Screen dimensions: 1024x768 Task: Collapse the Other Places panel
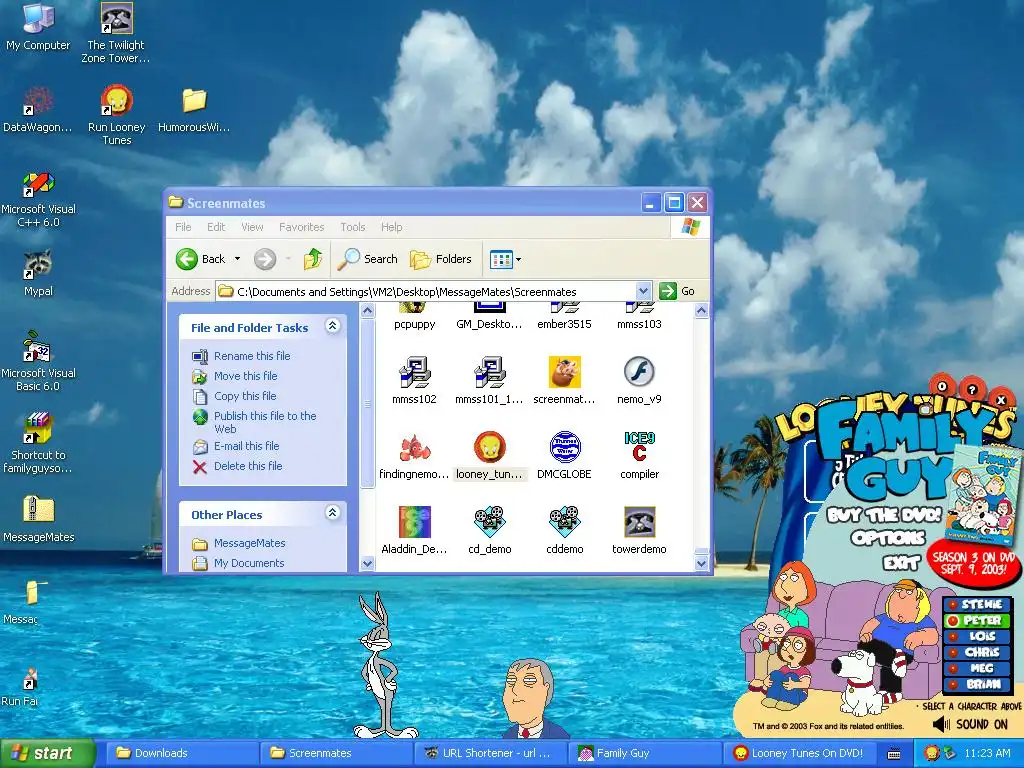(333, 513)
